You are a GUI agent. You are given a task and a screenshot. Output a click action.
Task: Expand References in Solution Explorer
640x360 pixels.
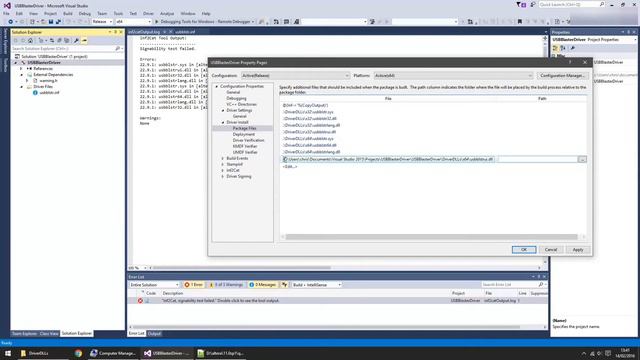point(22,69)
